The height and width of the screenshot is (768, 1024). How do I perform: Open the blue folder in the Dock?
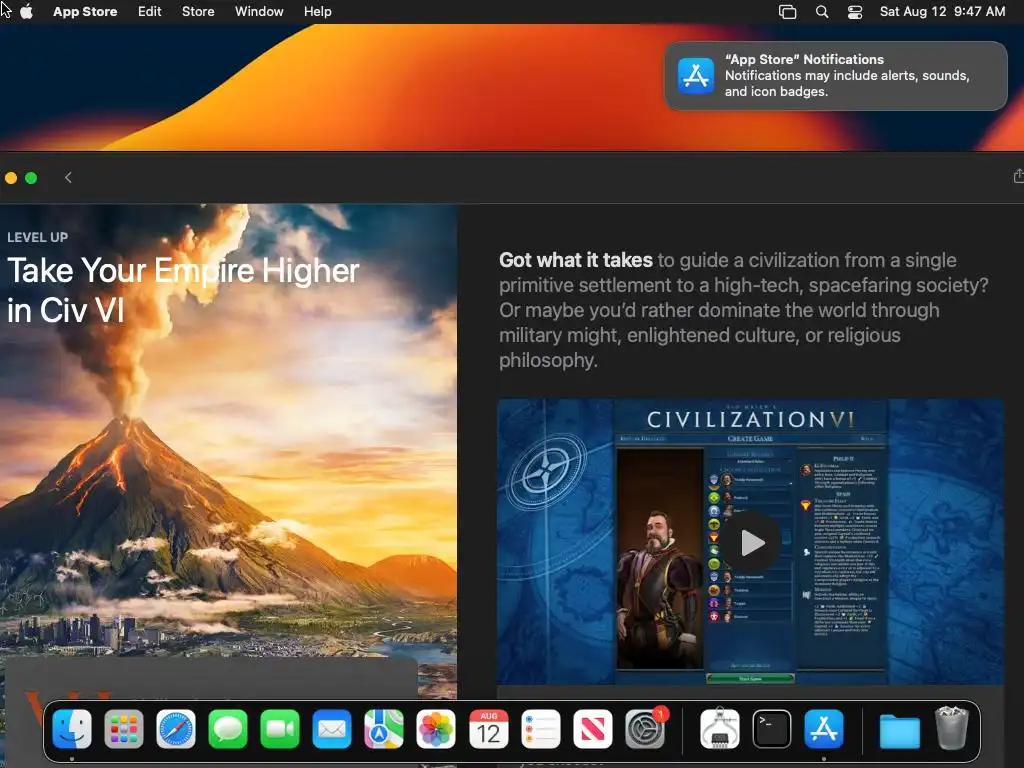[x=899, y=730]
